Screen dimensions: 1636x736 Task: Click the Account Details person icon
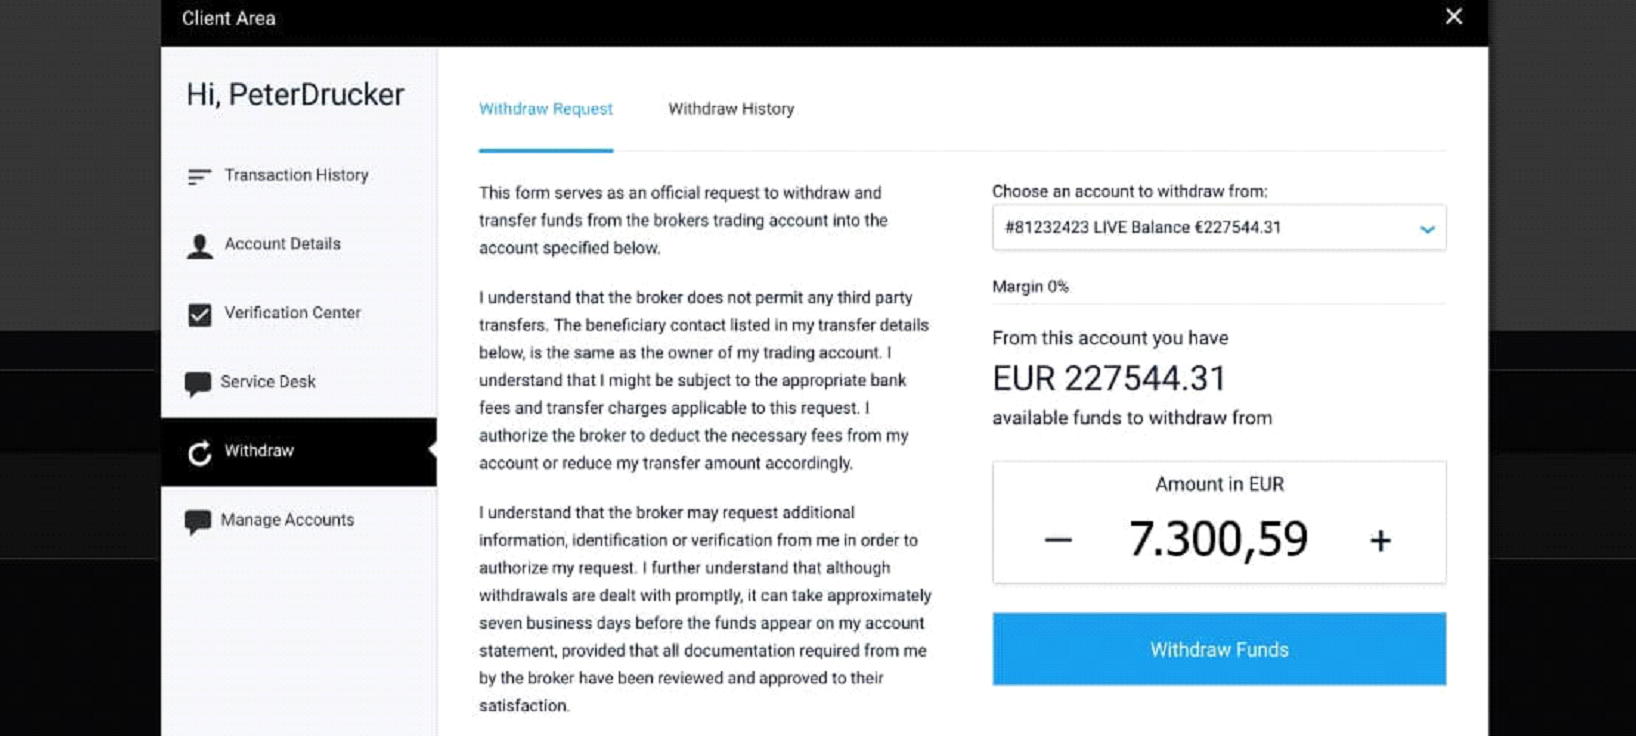click(x=200, y=246)
